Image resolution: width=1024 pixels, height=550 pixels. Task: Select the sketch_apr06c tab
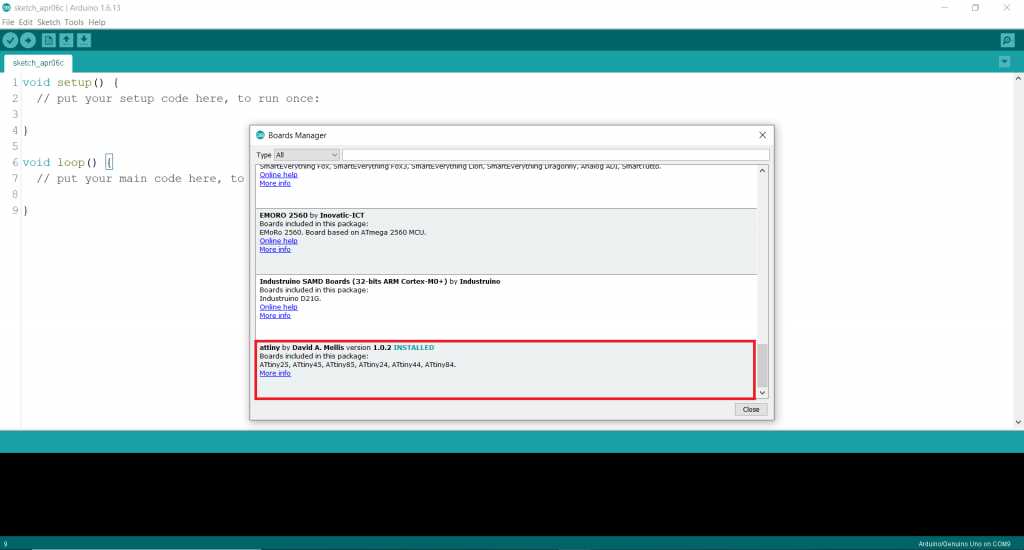click(38, 63)
